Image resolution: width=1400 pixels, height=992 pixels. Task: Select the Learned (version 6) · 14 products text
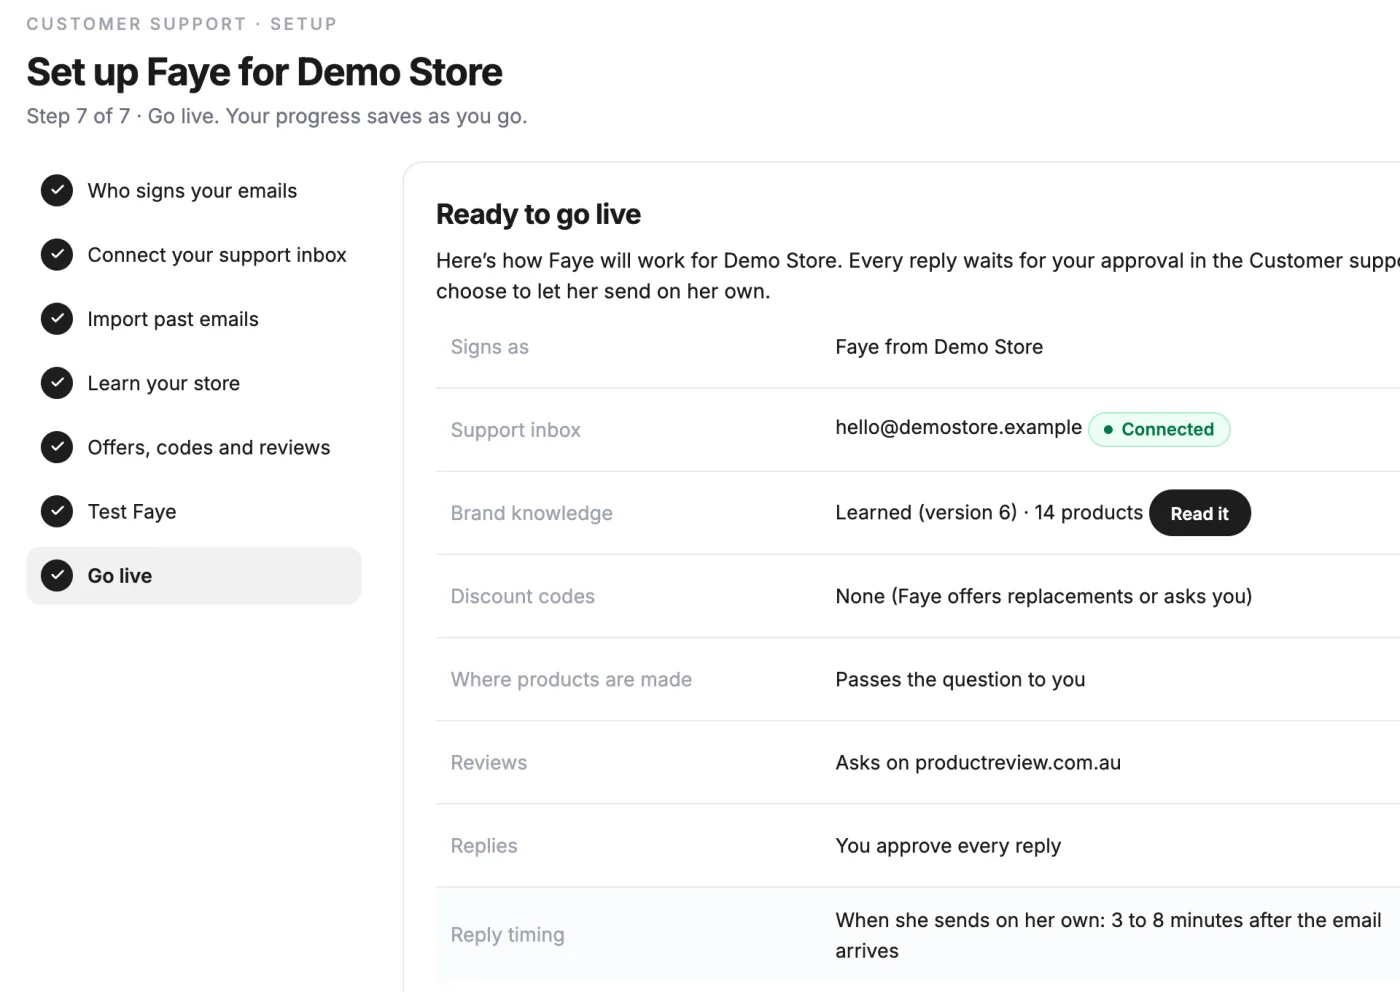[989, 513]
